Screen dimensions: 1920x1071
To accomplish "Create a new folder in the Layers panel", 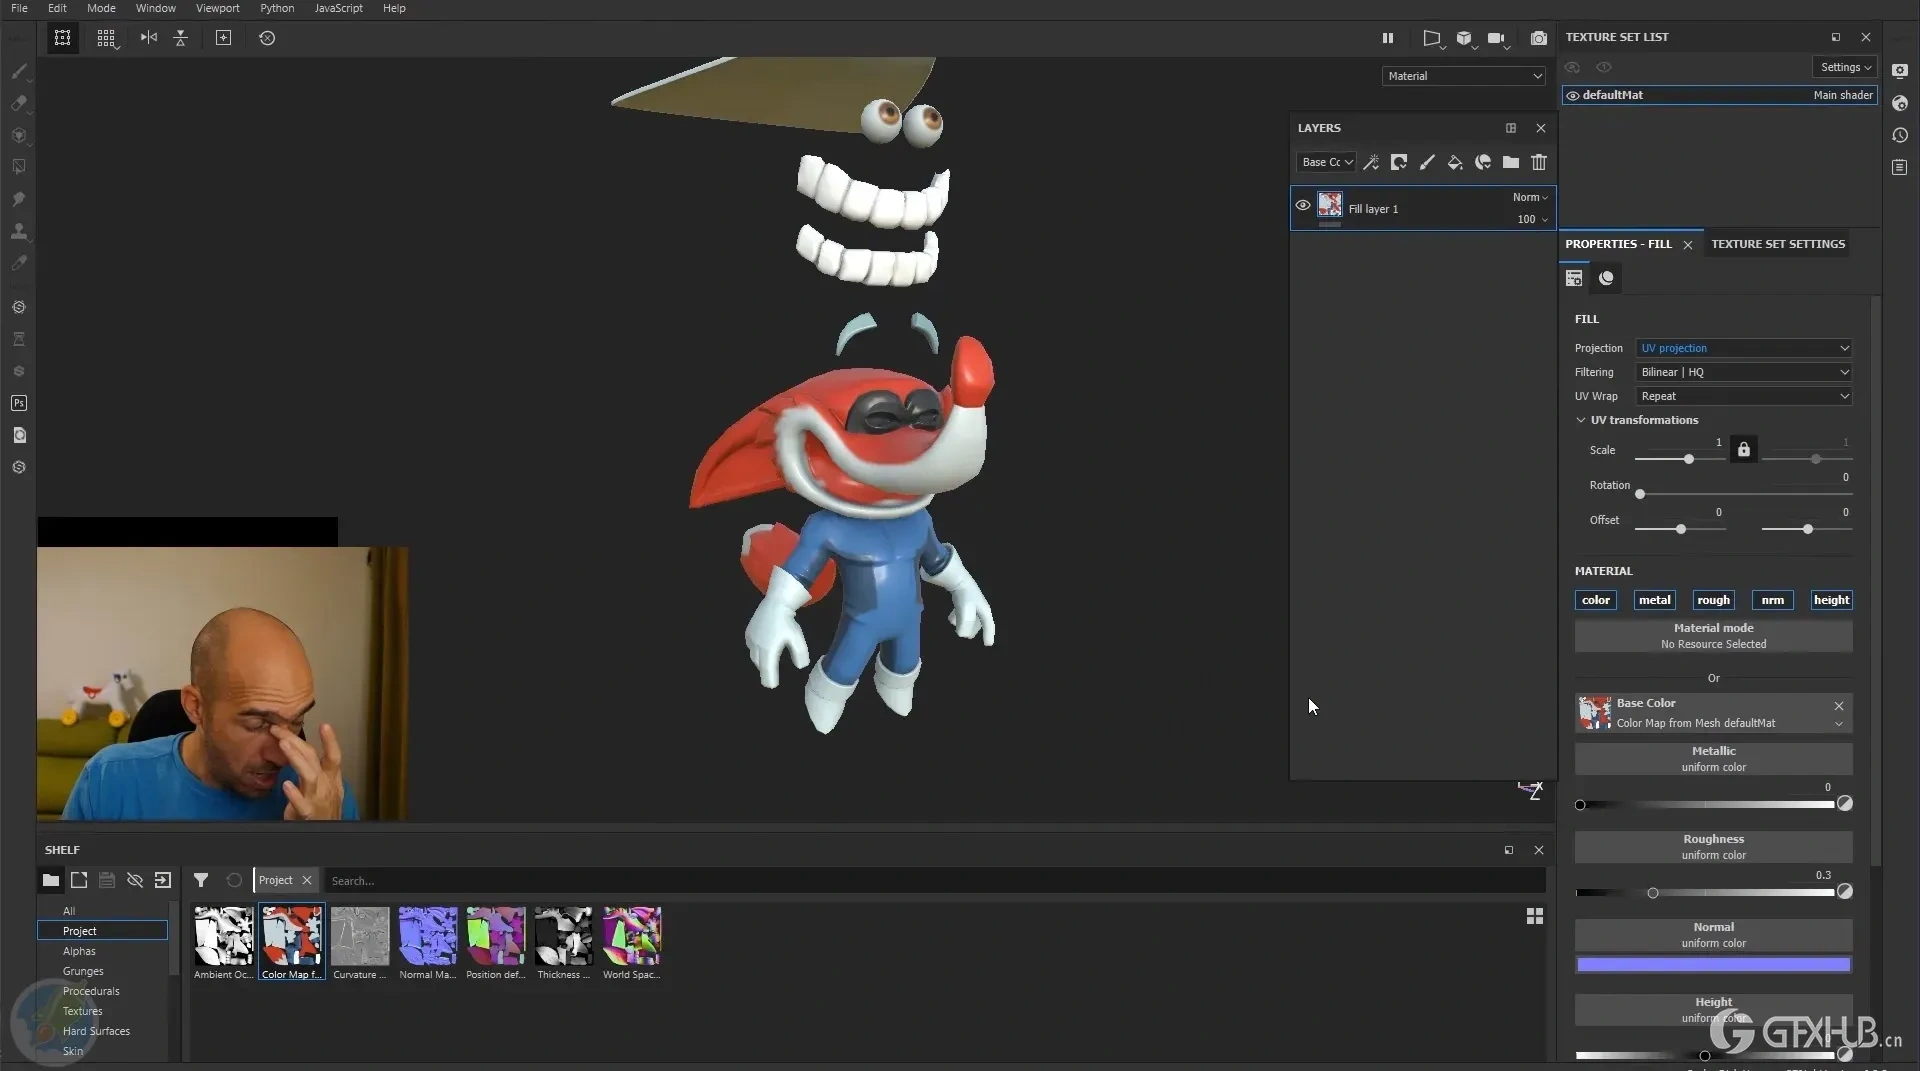I will point(1511,162).
